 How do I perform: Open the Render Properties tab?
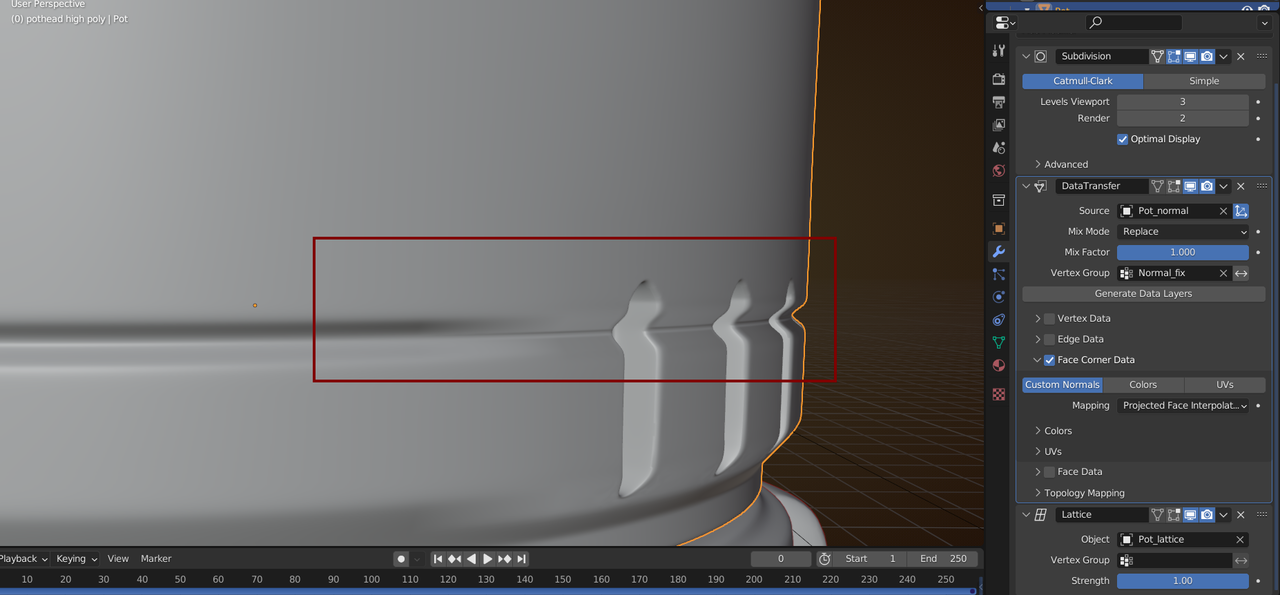click(x=998, y=79)
